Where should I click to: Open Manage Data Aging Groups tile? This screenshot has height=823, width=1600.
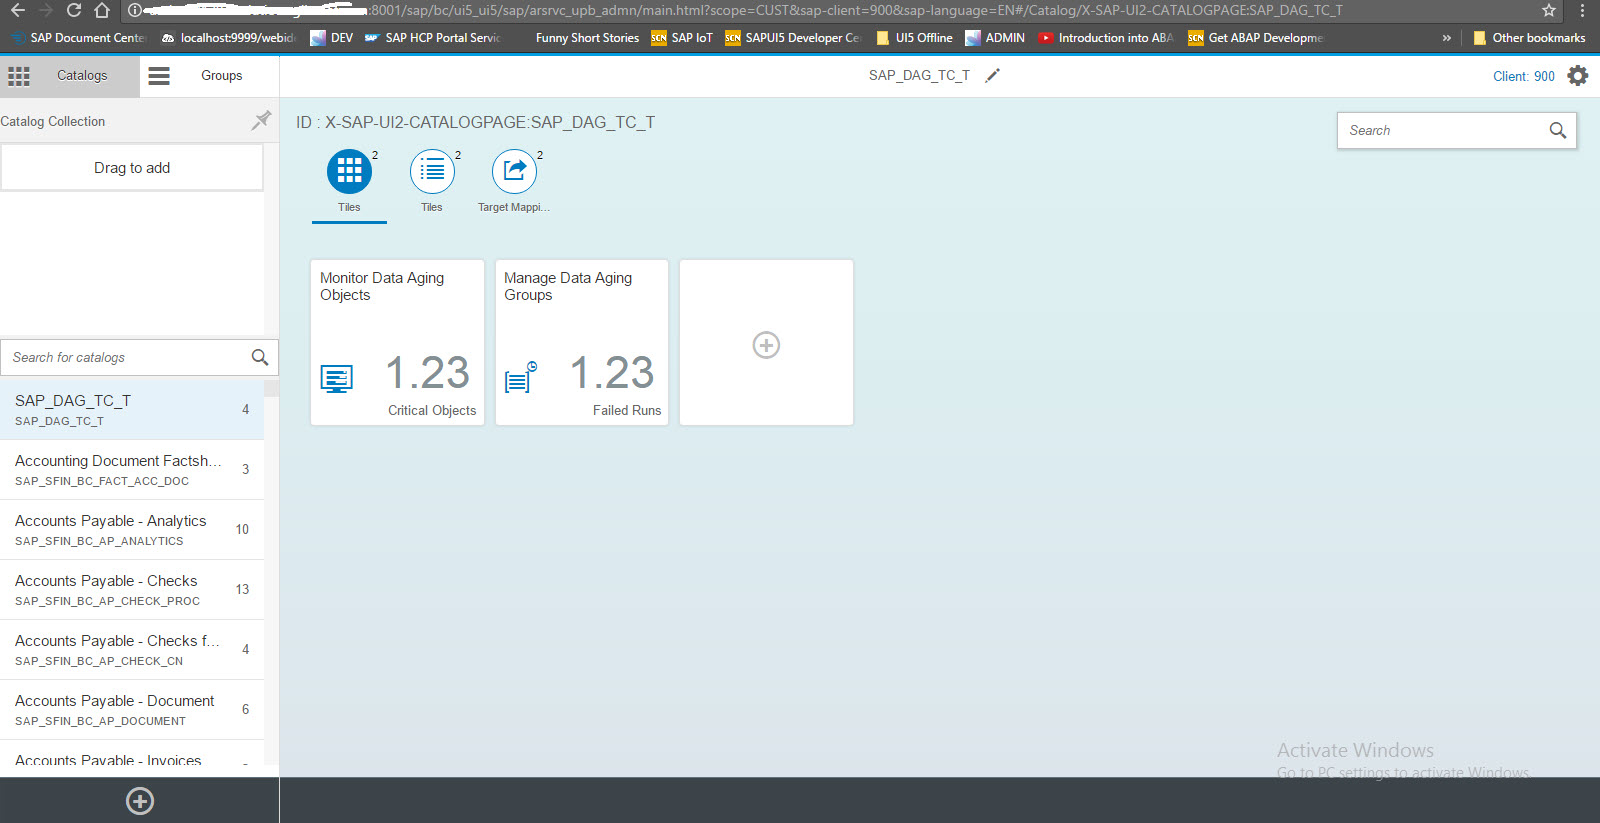(x=582, y=342)
